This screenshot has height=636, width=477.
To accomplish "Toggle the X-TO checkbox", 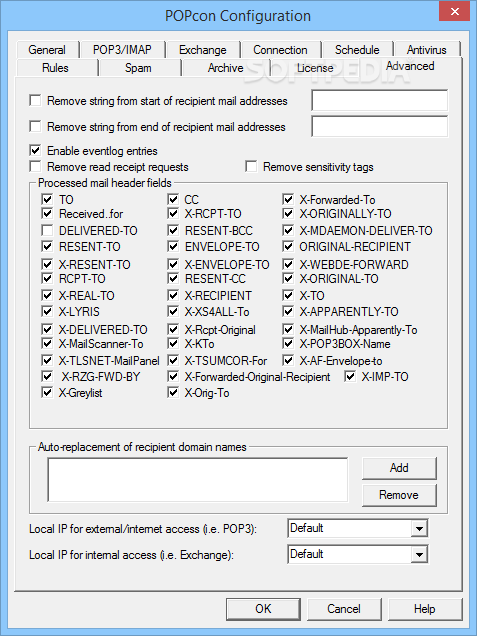I will click(x=288, y=295).
